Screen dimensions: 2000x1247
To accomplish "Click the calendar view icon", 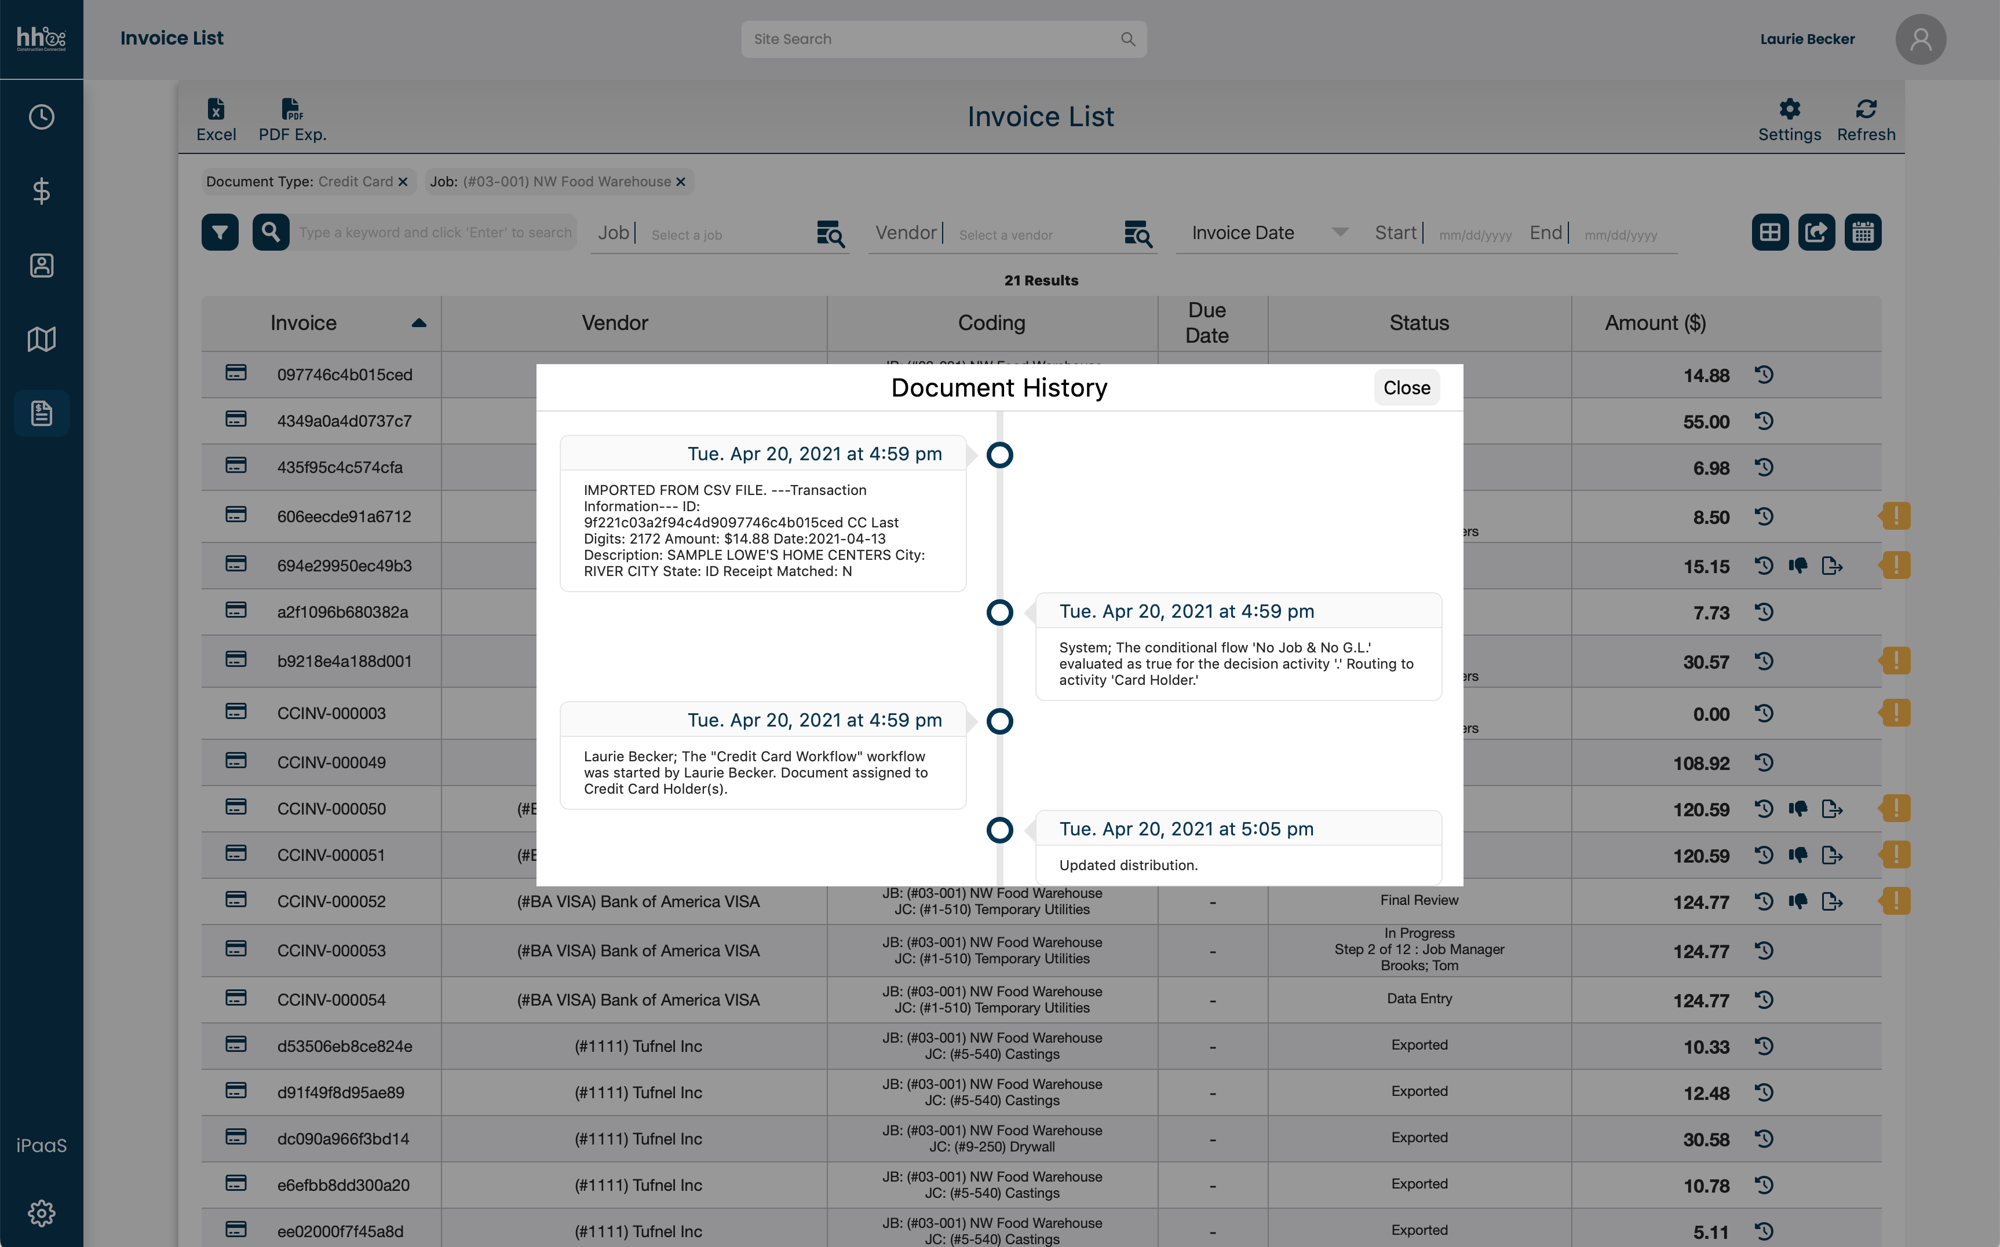I will (x=1862, y=232).
